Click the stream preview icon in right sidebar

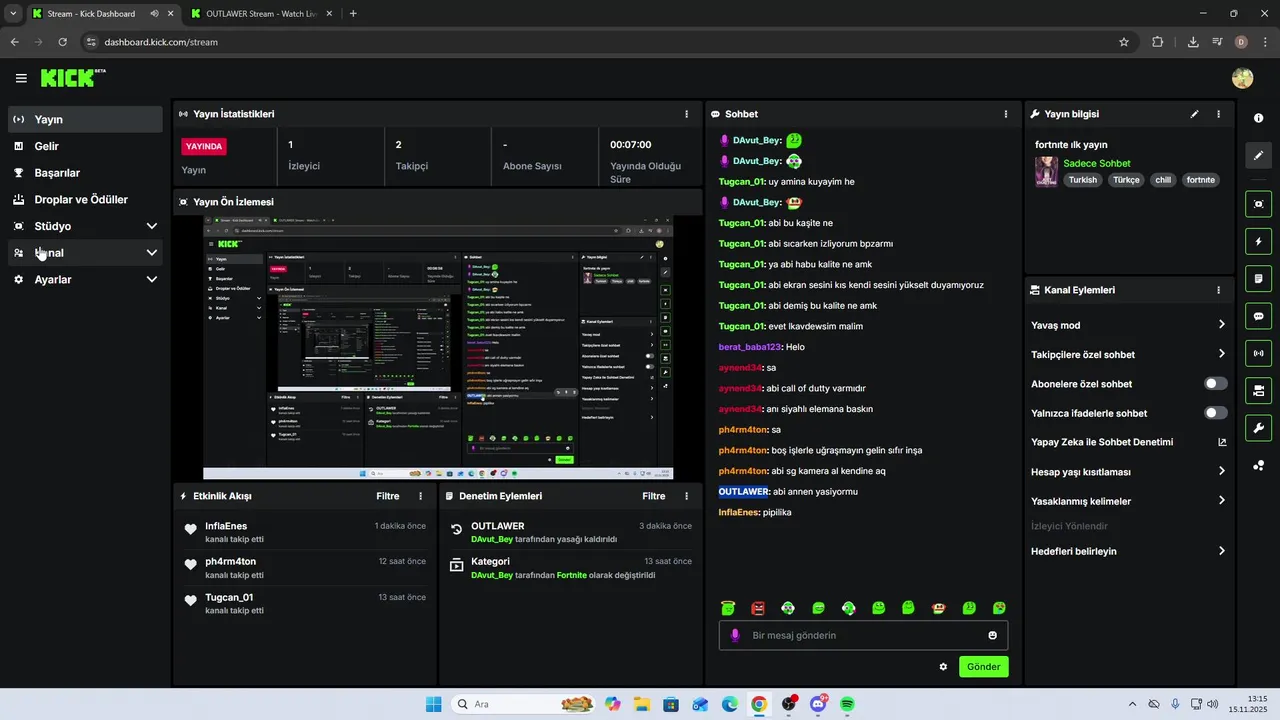point(1258,204)
